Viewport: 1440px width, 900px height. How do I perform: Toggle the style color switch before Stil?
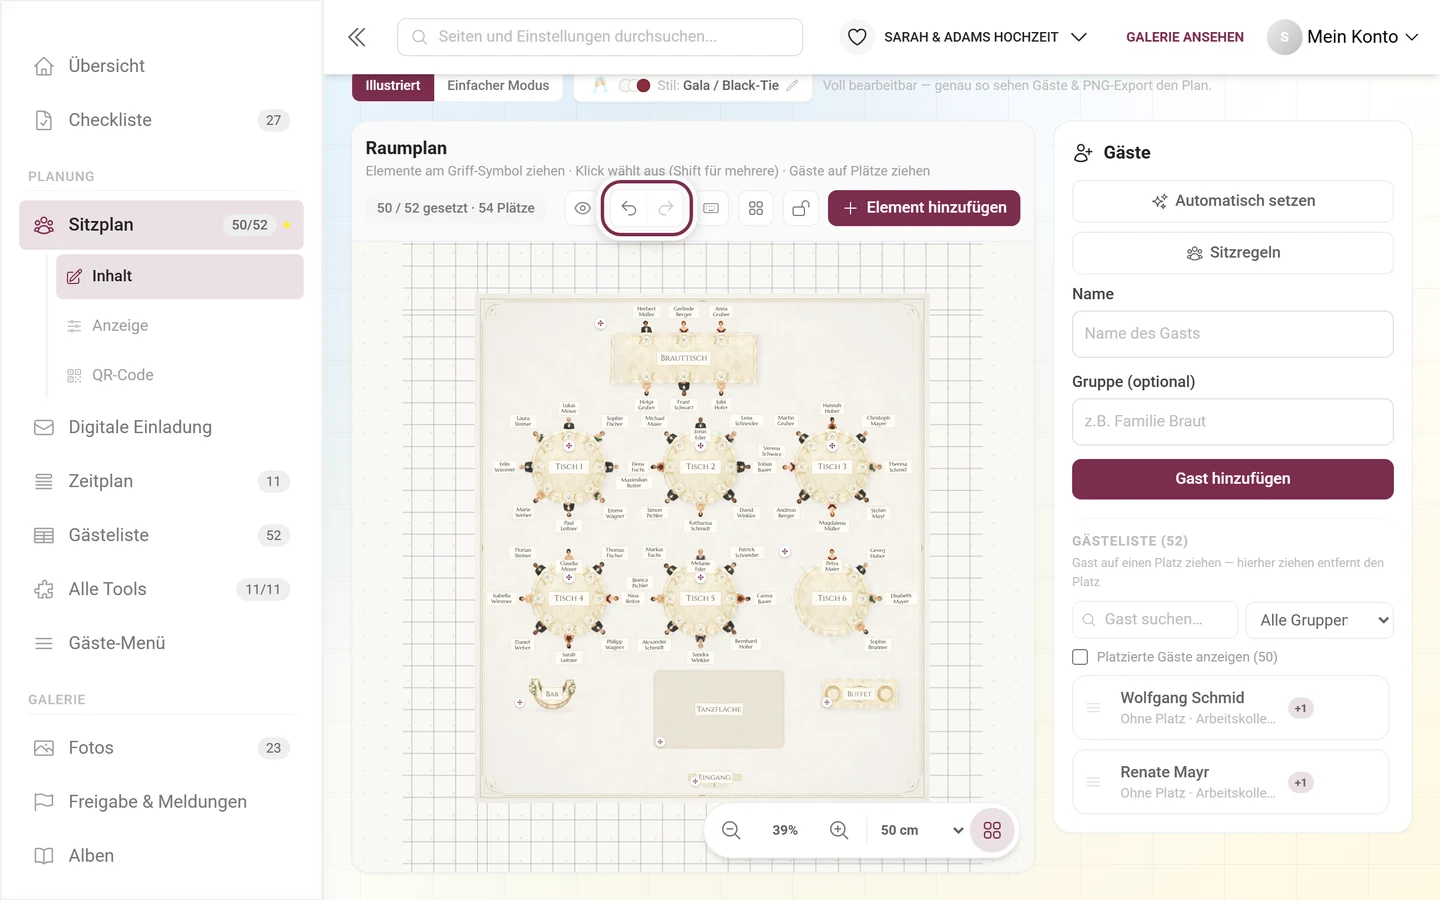coord(635,86)
